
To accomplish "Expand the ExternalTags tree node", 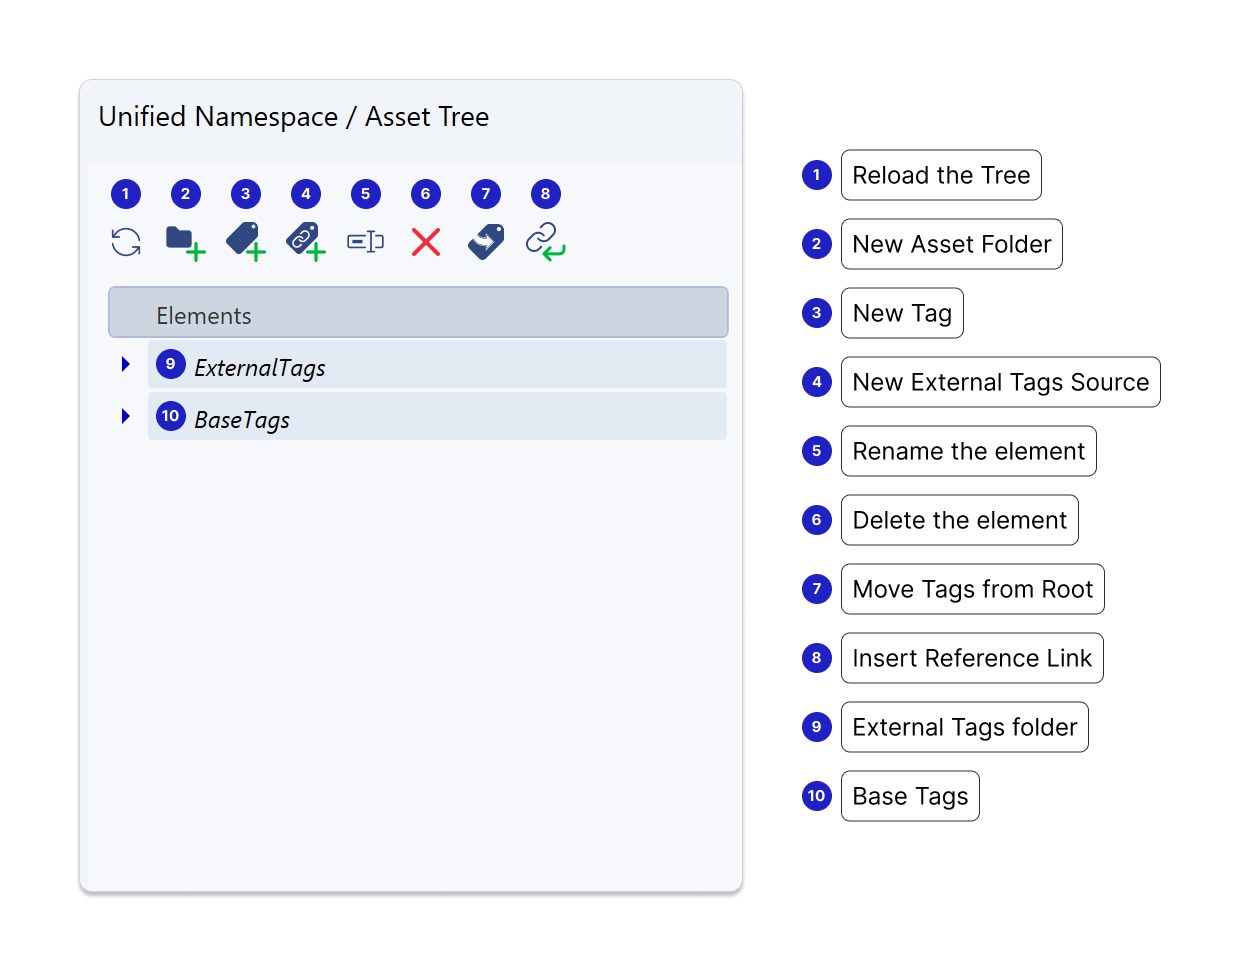I will (125, 364).
